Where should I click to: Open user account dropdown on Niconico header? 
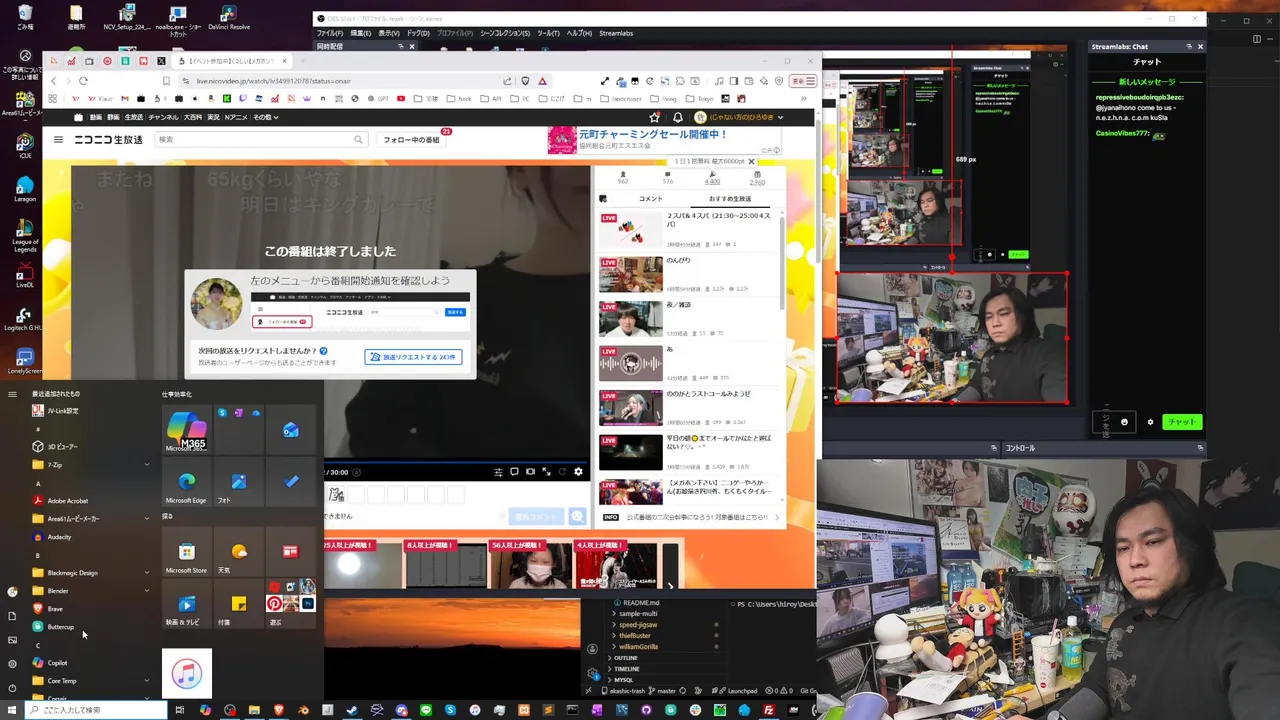(738, 117)
